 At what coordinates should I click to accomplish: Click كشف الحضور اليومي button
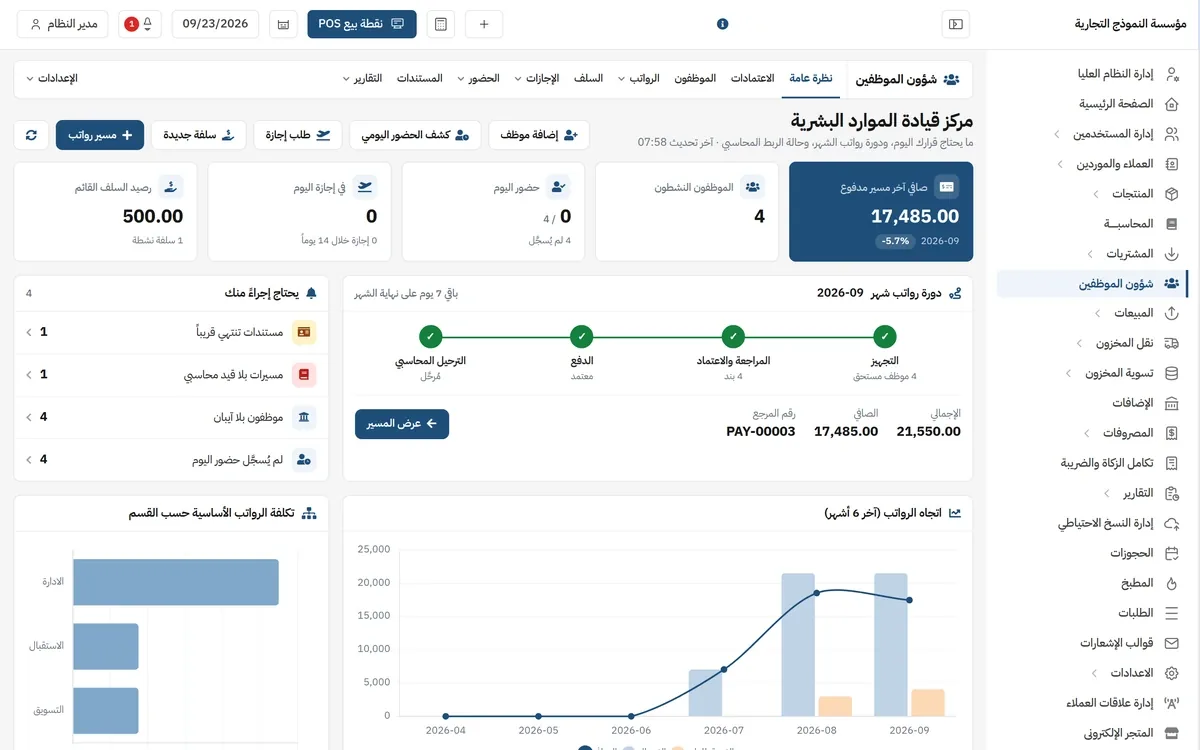pyautogui.click(x=415, y=134)
